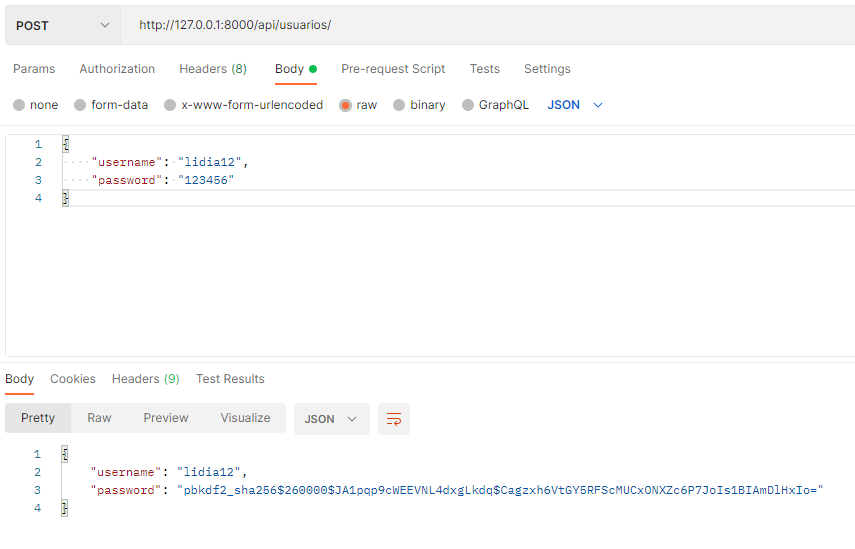Switch response view to Pretty
Screen dimensions: 855x549
click(x=38, y=418)
